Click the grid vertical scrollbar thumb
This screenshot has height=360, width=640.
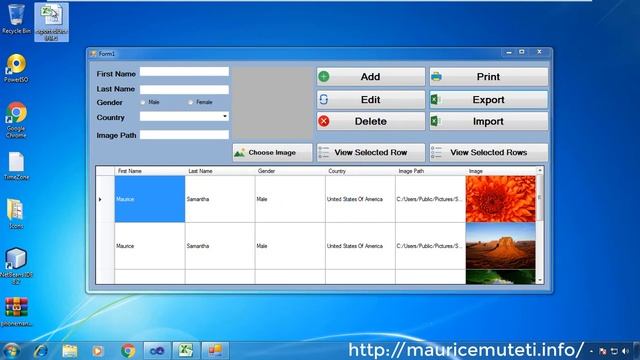point(540,198)
